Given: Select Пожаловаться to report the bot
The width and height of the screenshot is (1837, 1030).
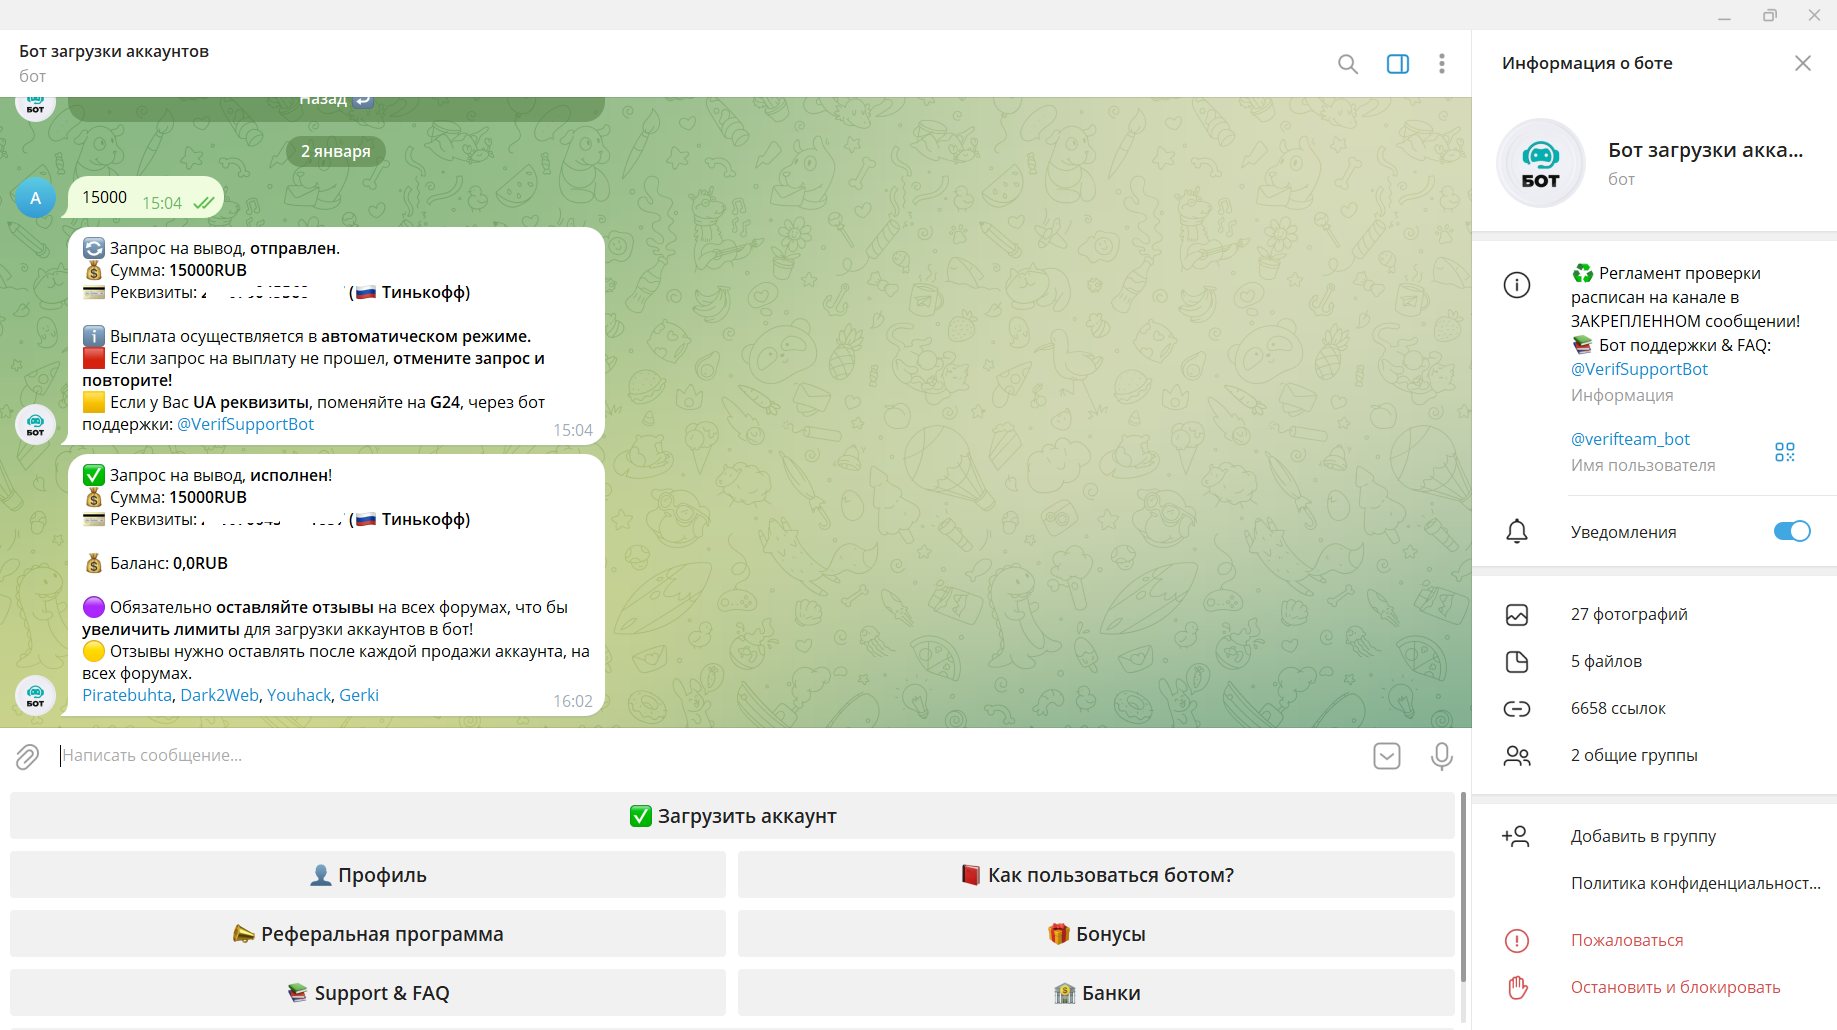Looking at the screenshot, I should (x=1626, y=940).
